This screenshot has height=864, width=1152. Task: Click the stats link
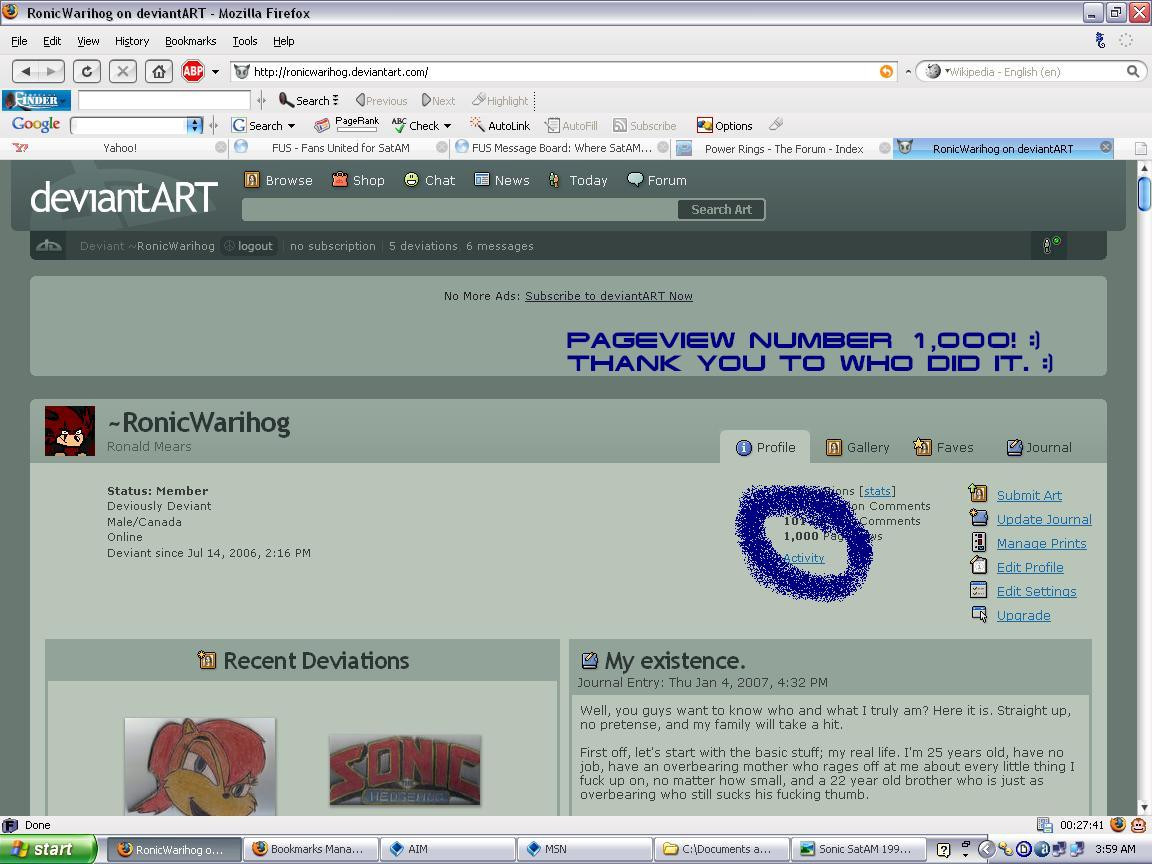[x=877, y=491]
